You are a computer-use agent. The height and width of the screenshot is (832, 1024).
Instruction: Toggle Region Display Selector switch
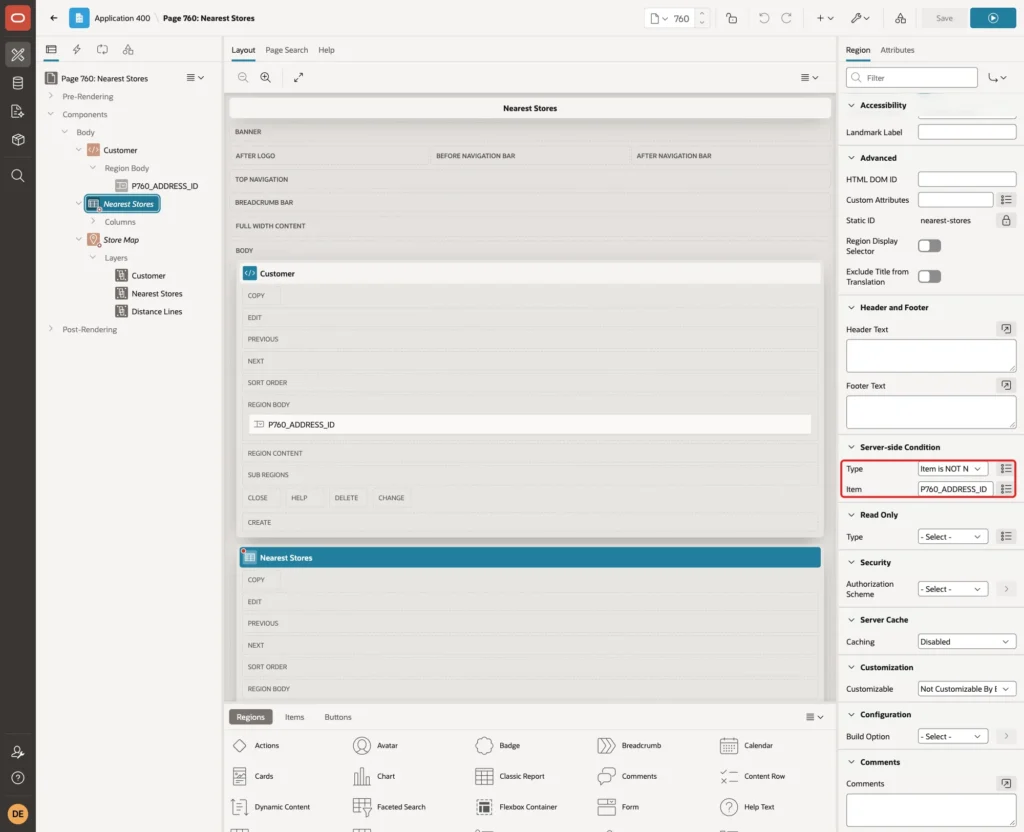tap(929, 246)
